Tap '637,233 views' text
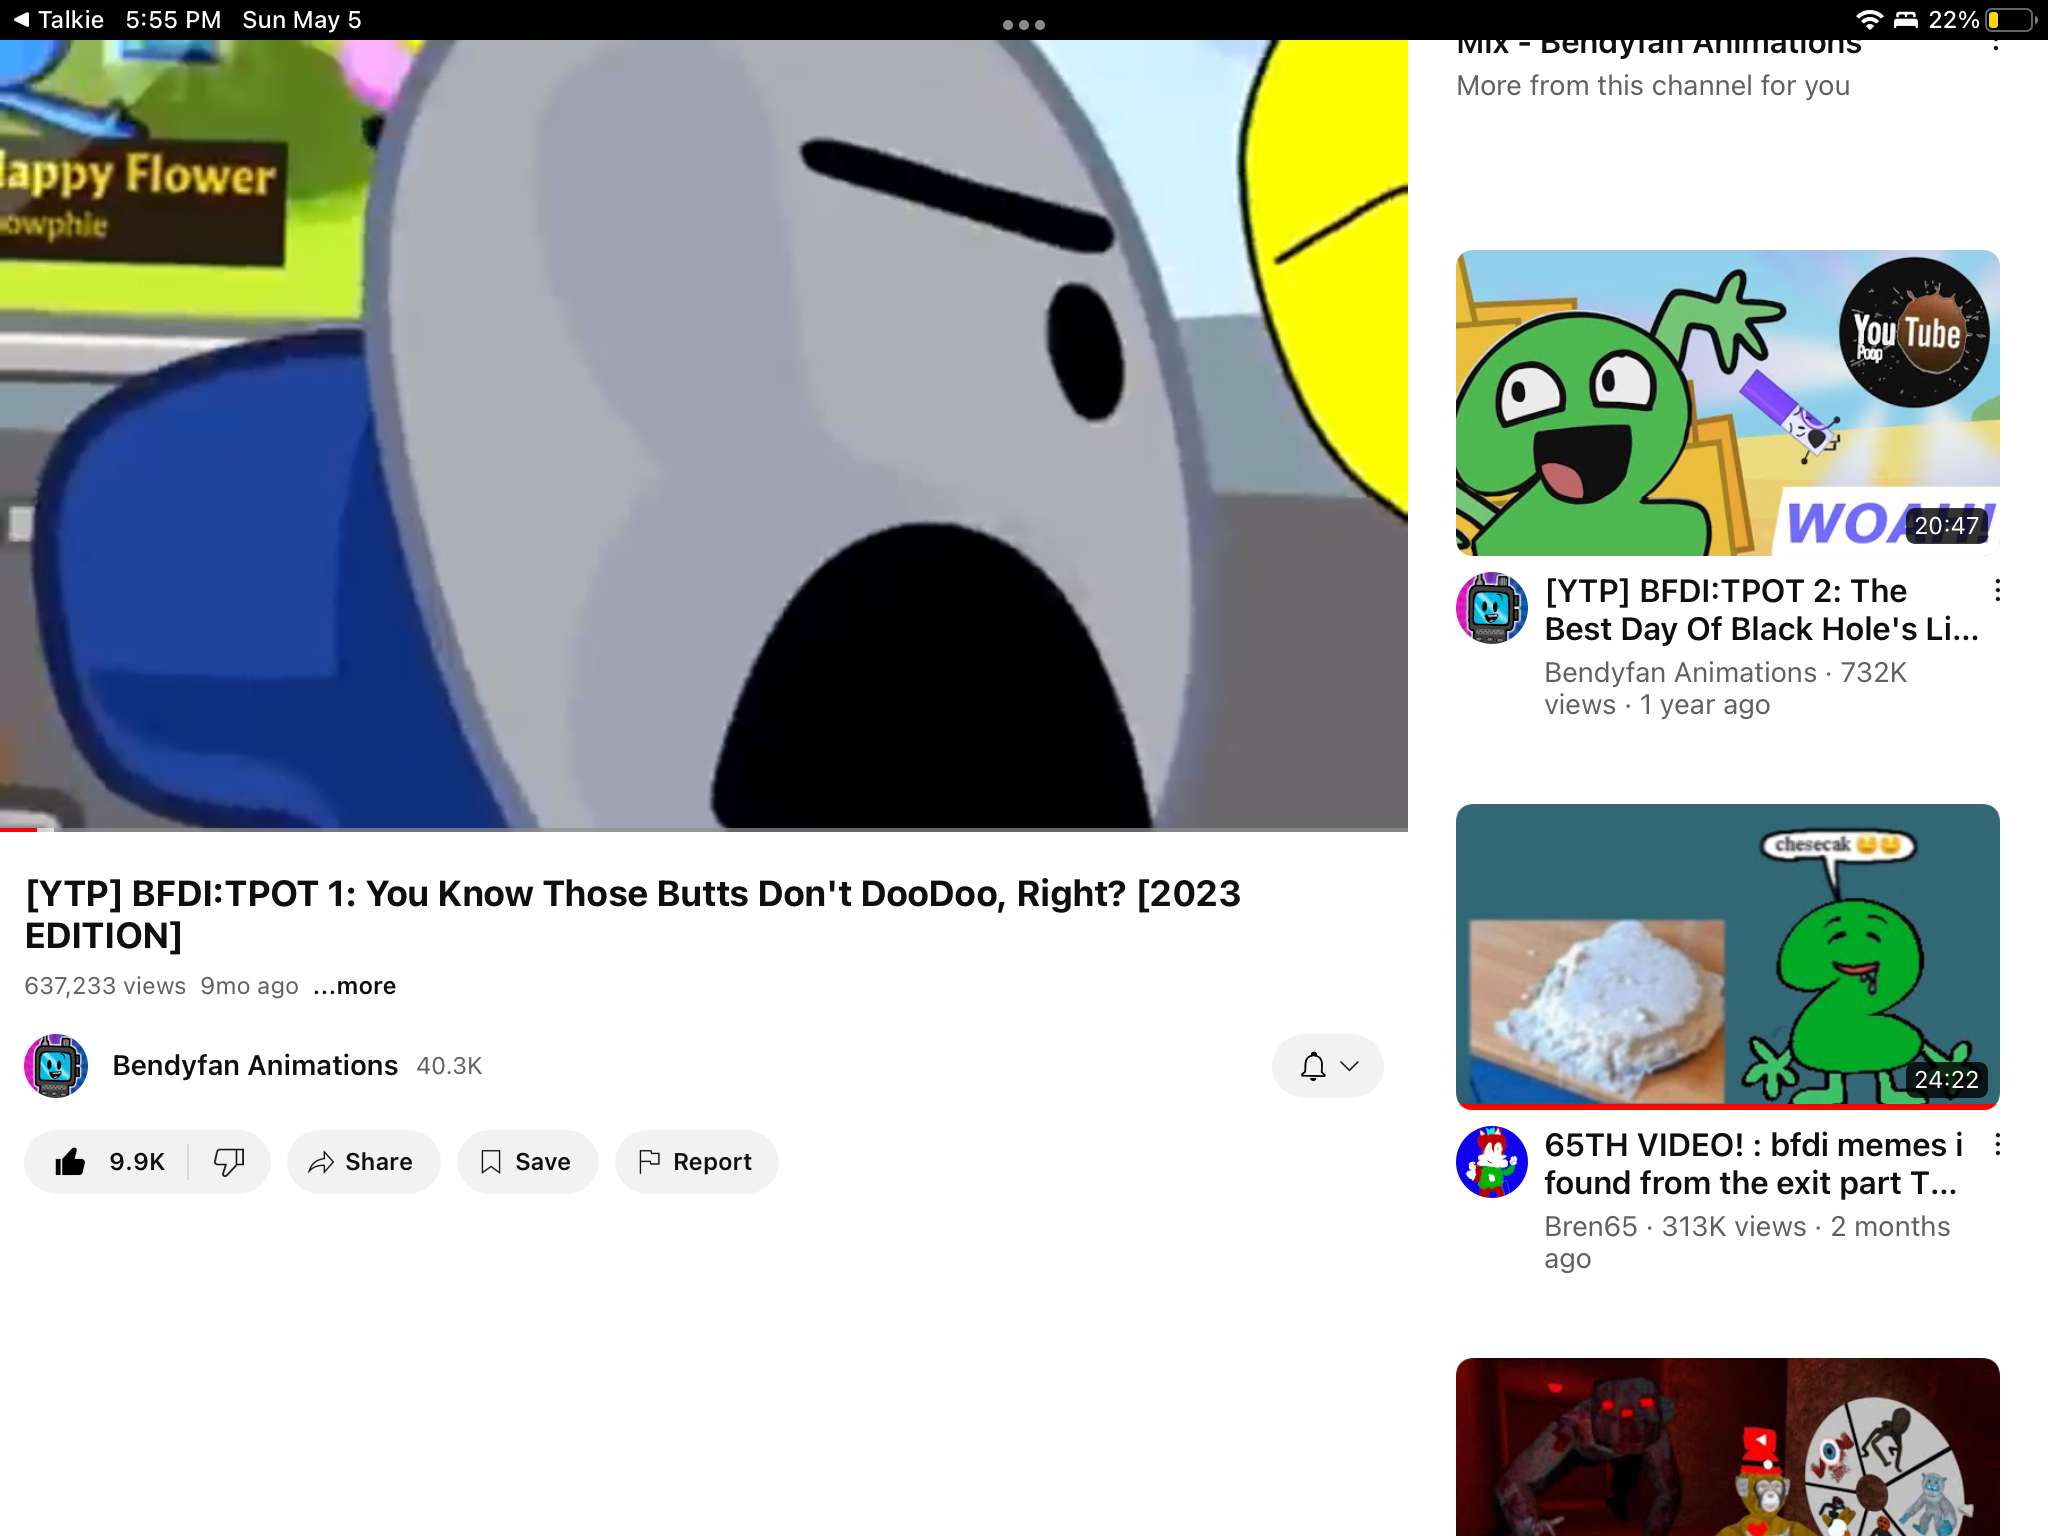2048x1536 pixels. [105, 986]
